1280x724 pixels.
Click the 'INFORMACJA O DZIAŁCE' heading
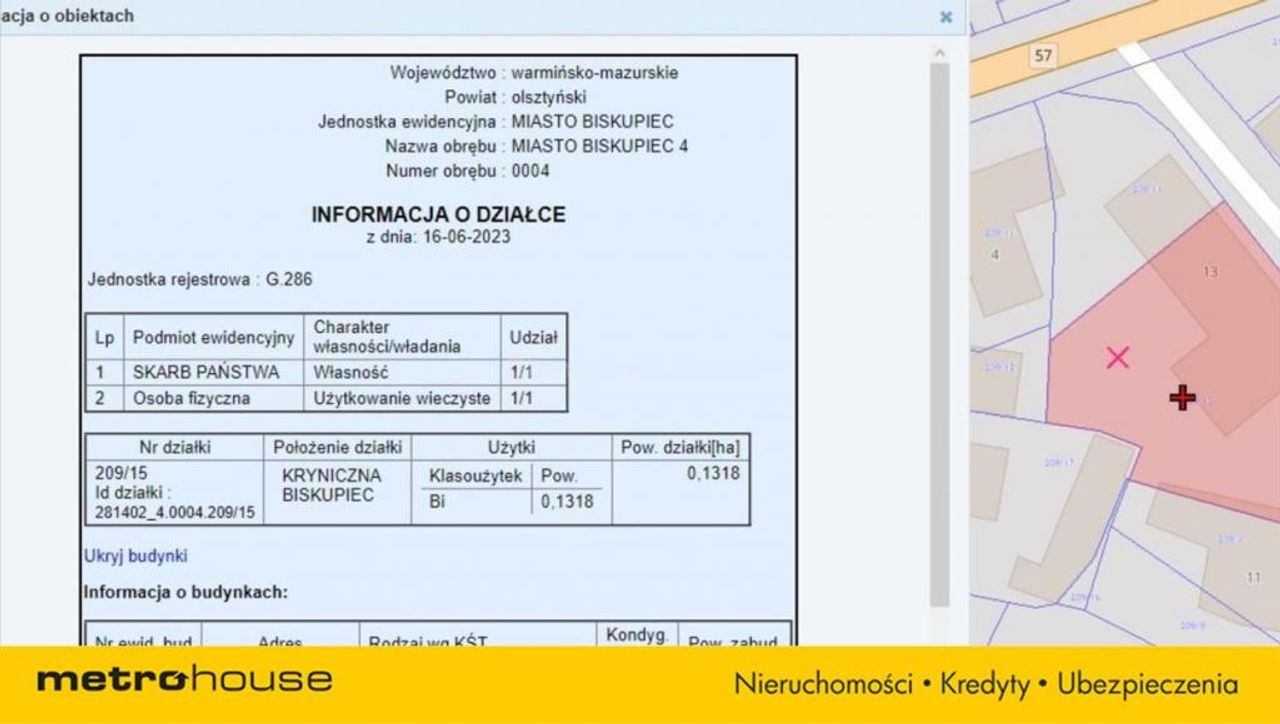click(438, 214)
